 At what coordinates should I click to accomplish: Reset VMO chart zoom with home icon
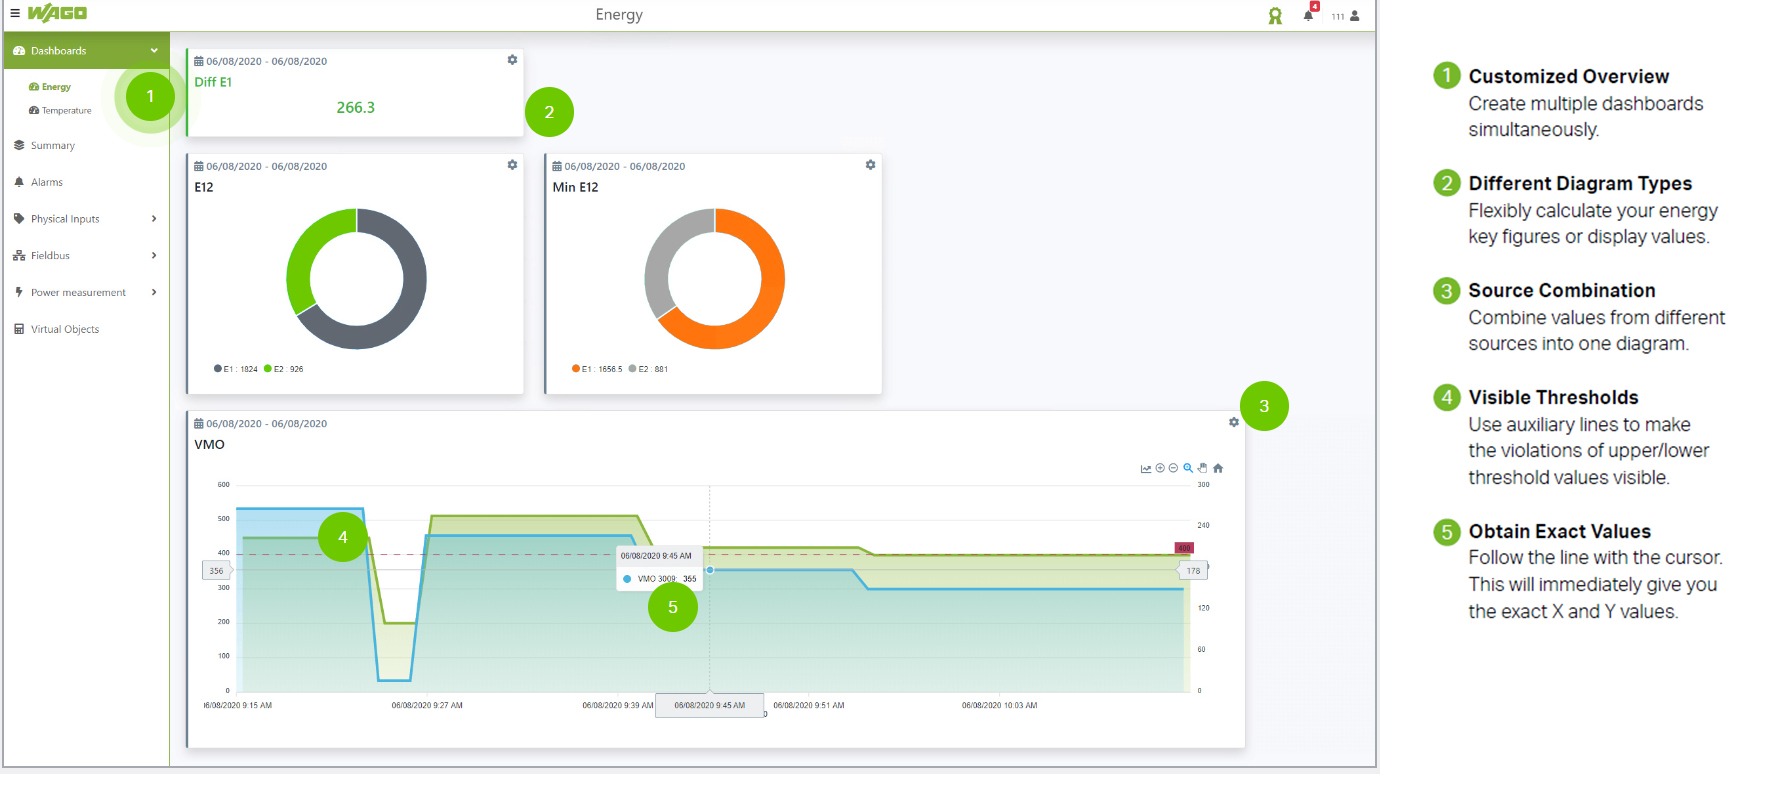tap(1218, 468)
